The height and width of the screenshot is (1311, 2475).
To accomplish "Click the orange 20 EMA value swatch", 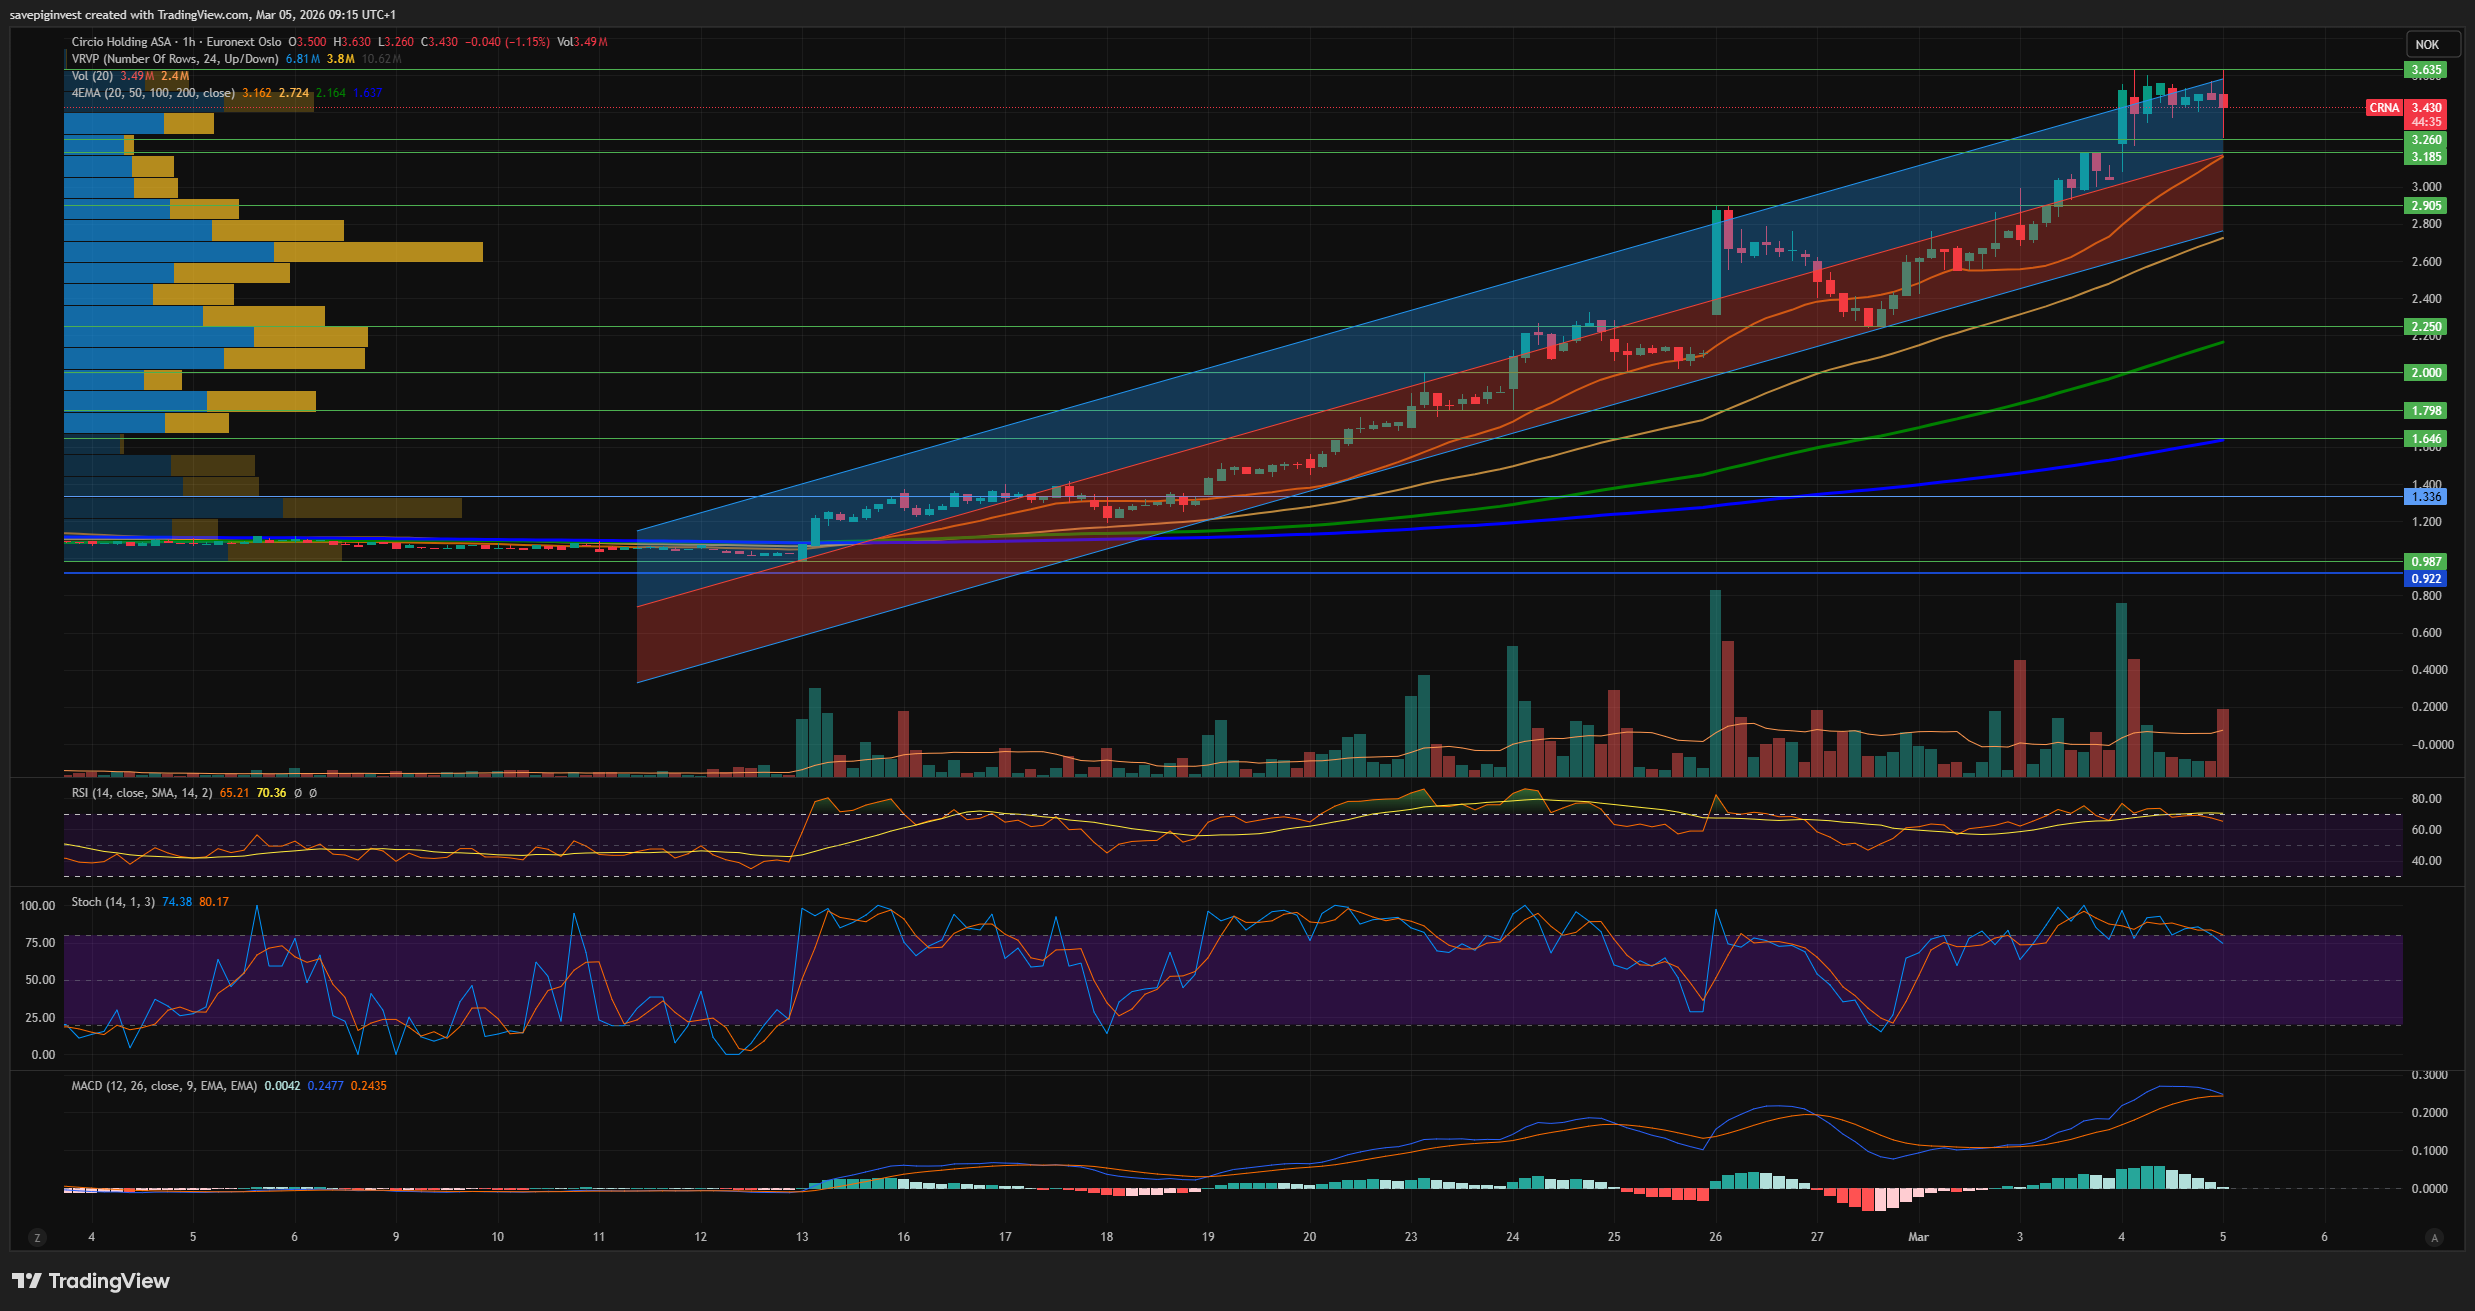I will (x=257, y=93).
